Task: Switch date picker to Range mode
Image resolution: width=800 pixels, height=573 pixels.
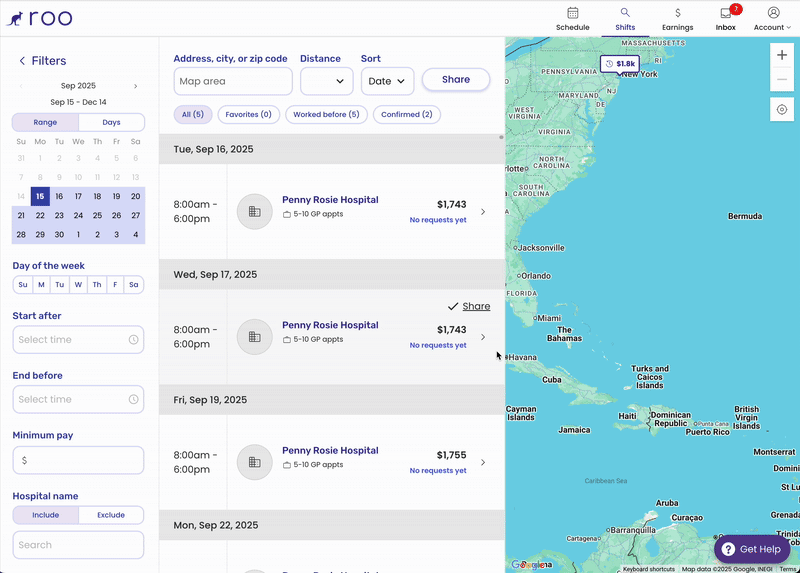Action: (45, 122)
